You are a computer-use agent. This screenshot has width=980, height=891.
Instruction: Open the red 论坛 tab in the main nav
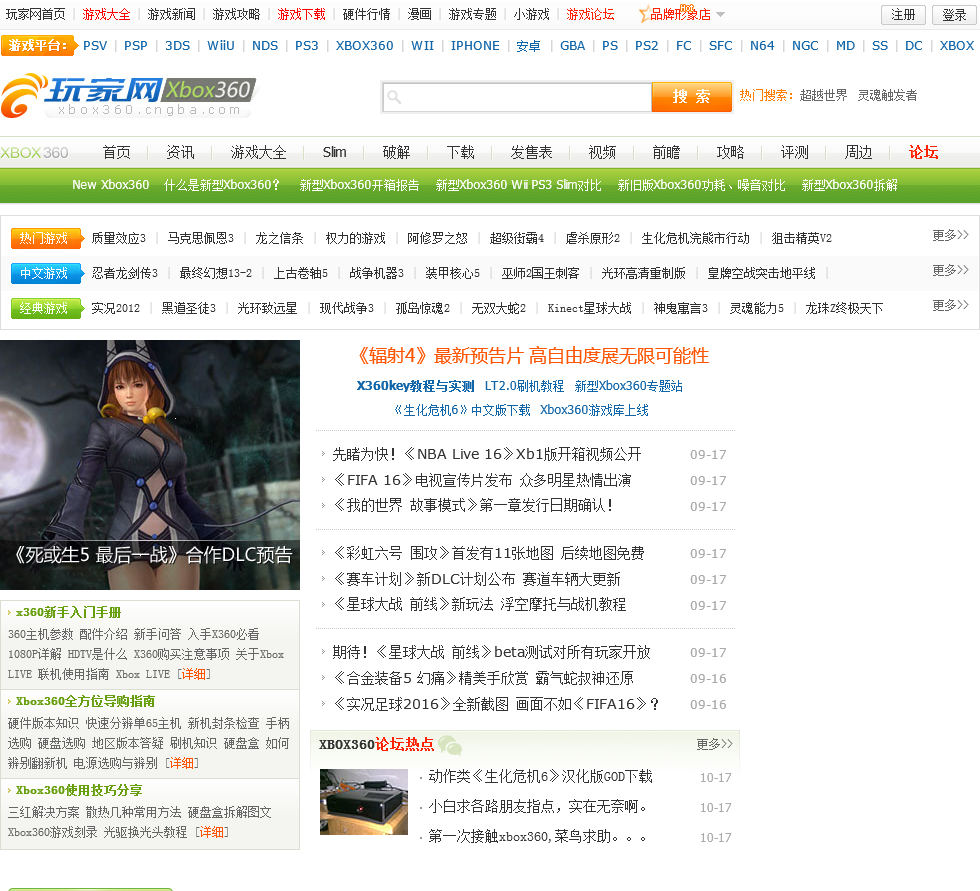(923, 152)
